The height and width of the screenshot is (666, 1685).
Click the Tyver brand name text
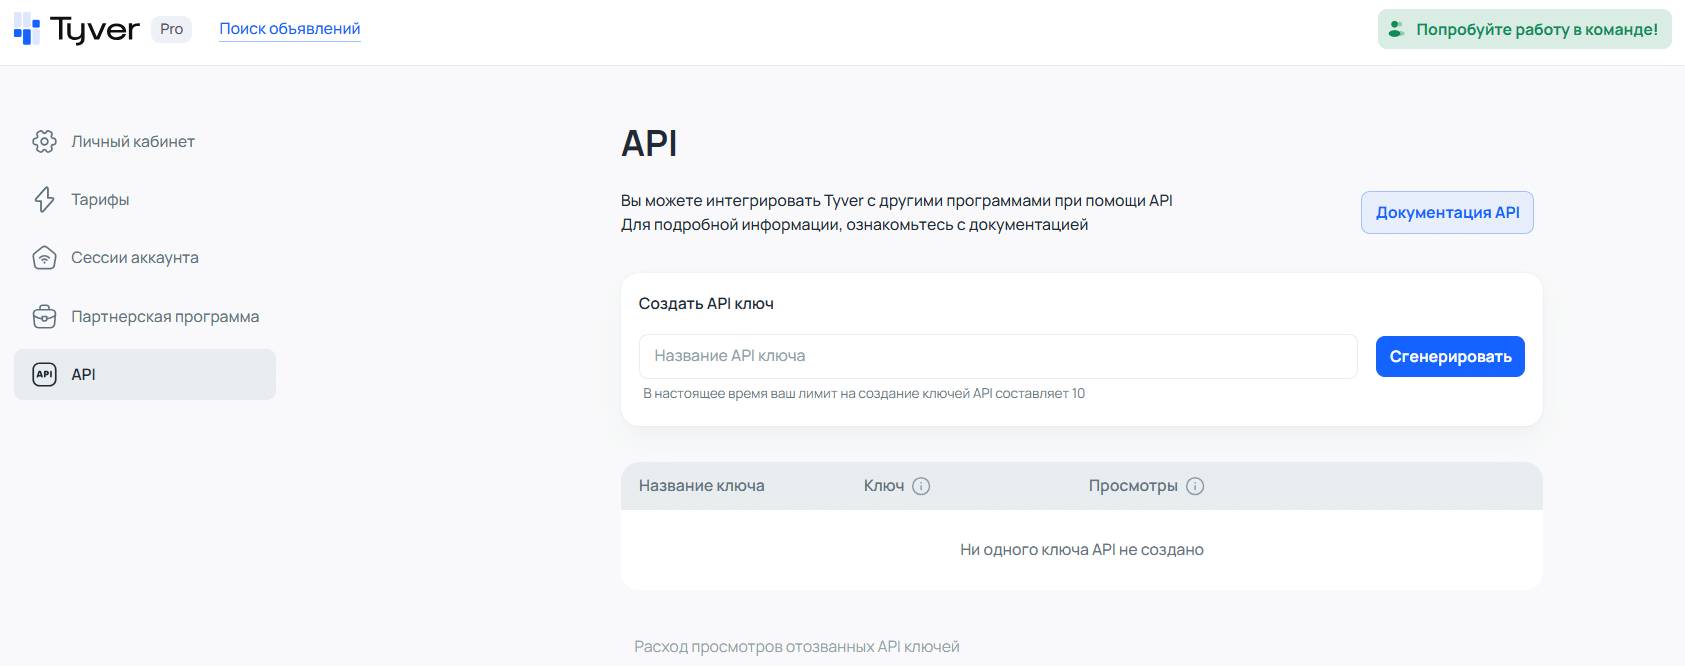coord(95,30)
